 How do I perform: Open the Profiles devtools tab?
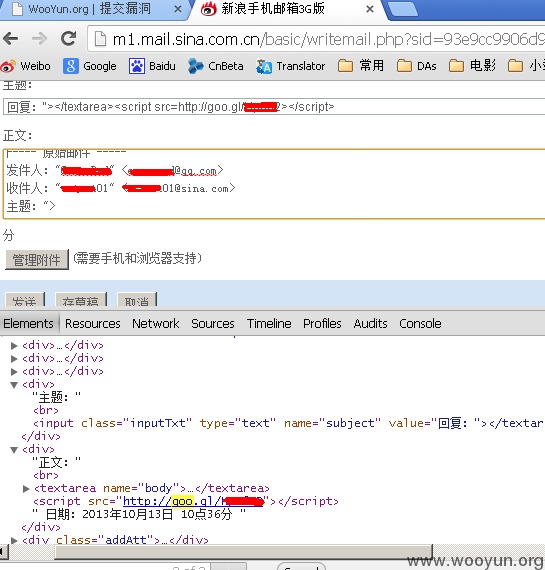[322, 324]
